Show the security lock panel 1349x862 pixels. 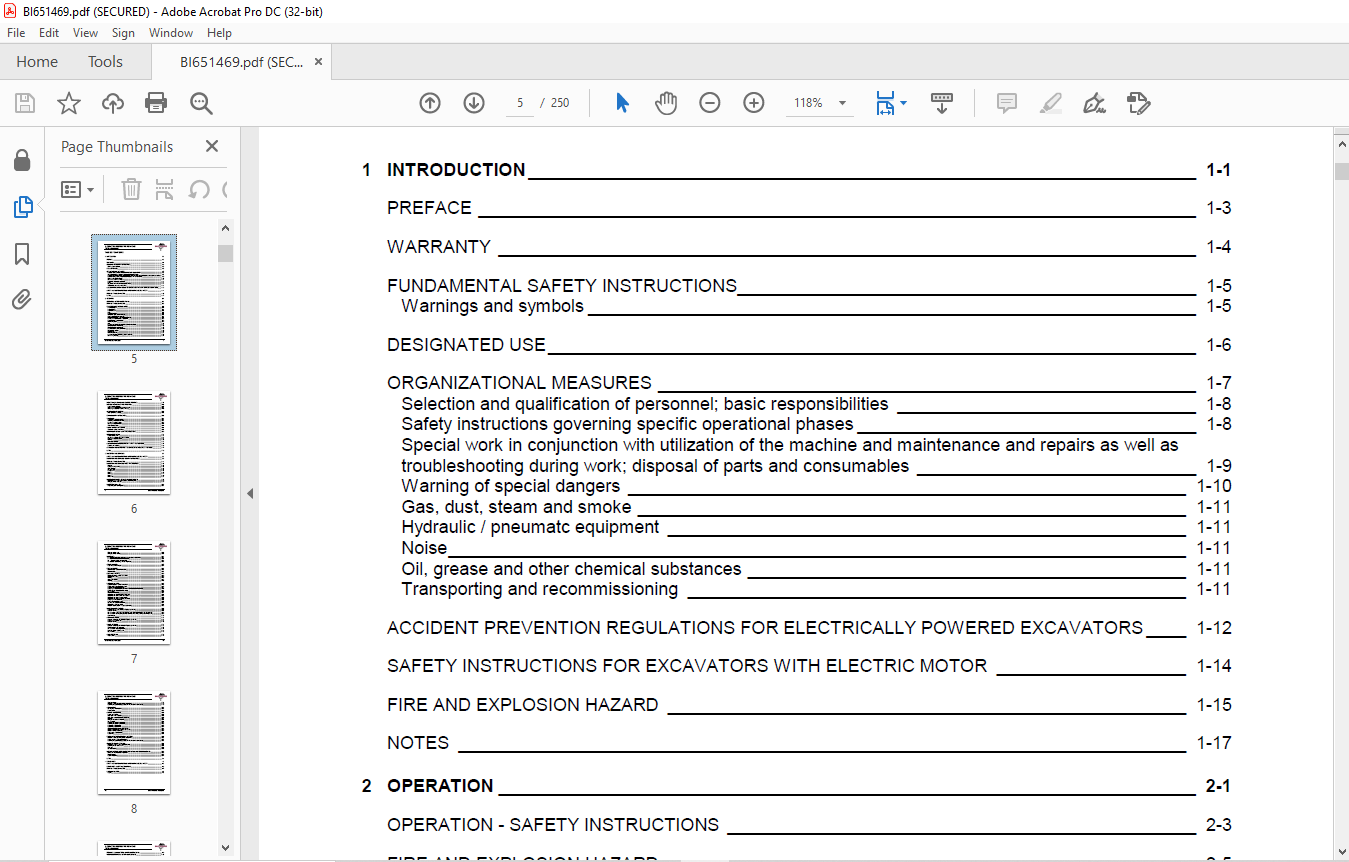pos(22,160)
